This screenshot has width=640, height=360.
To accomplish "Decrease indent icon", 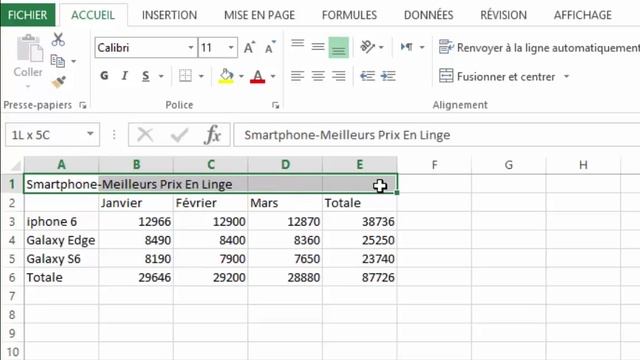I will pos(367,76).
